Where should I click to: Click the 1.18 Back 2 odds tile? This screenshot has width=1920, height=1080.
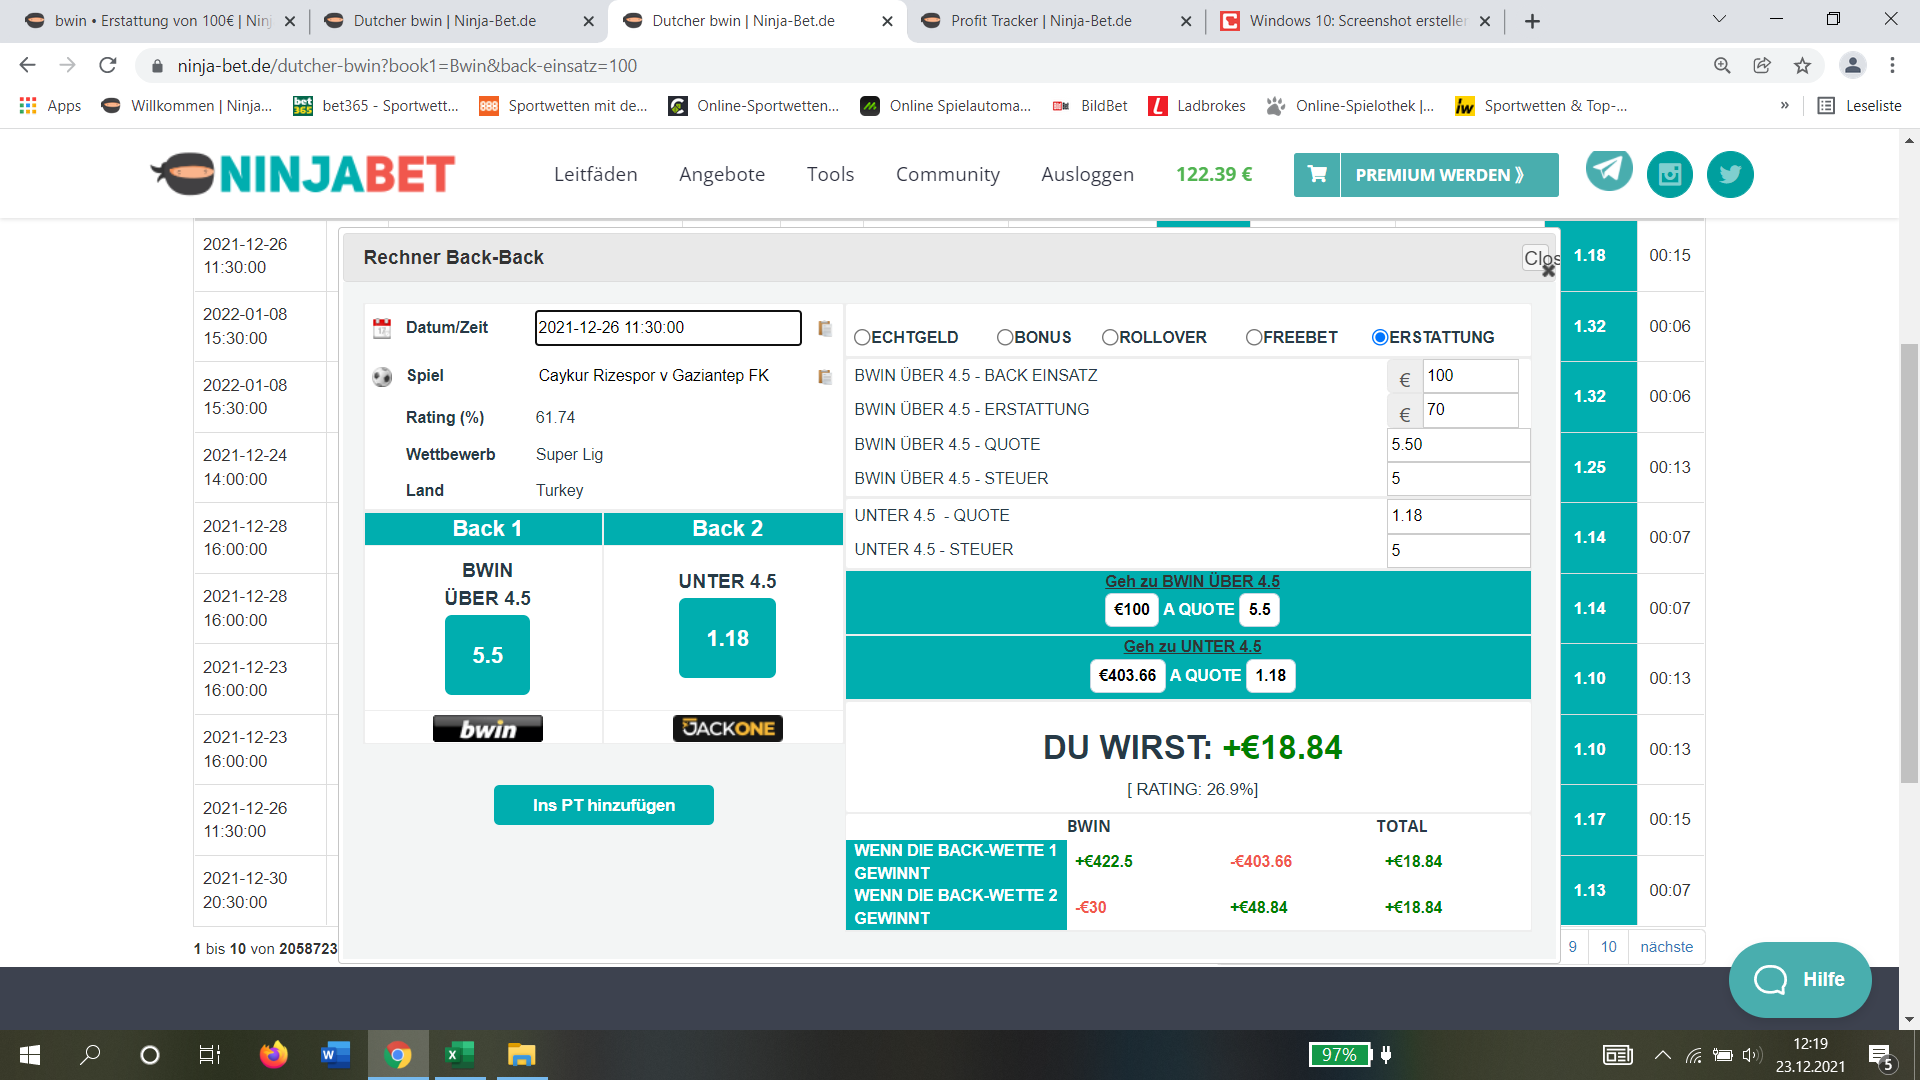(728, 638)
